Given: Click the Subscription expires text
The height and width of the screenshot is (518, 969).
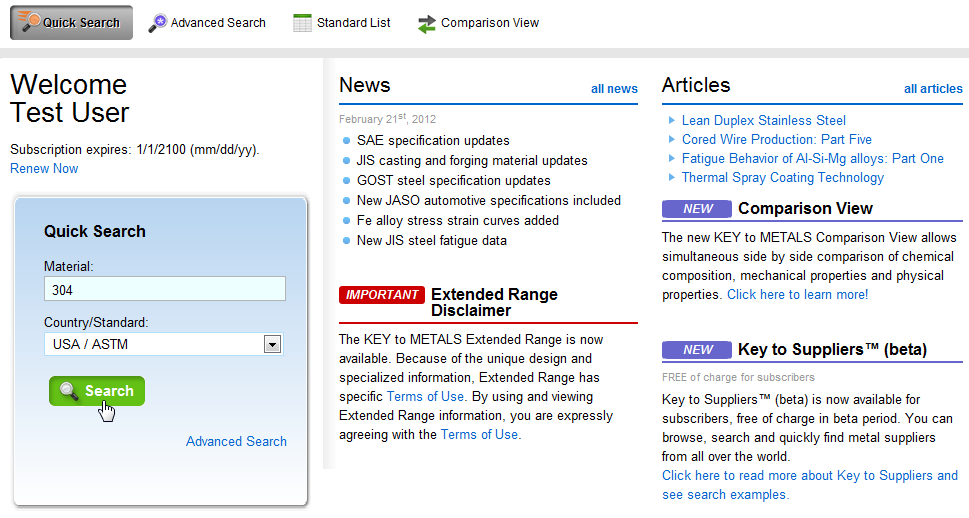Looking at the screenshot, I should tap(135, 150).
